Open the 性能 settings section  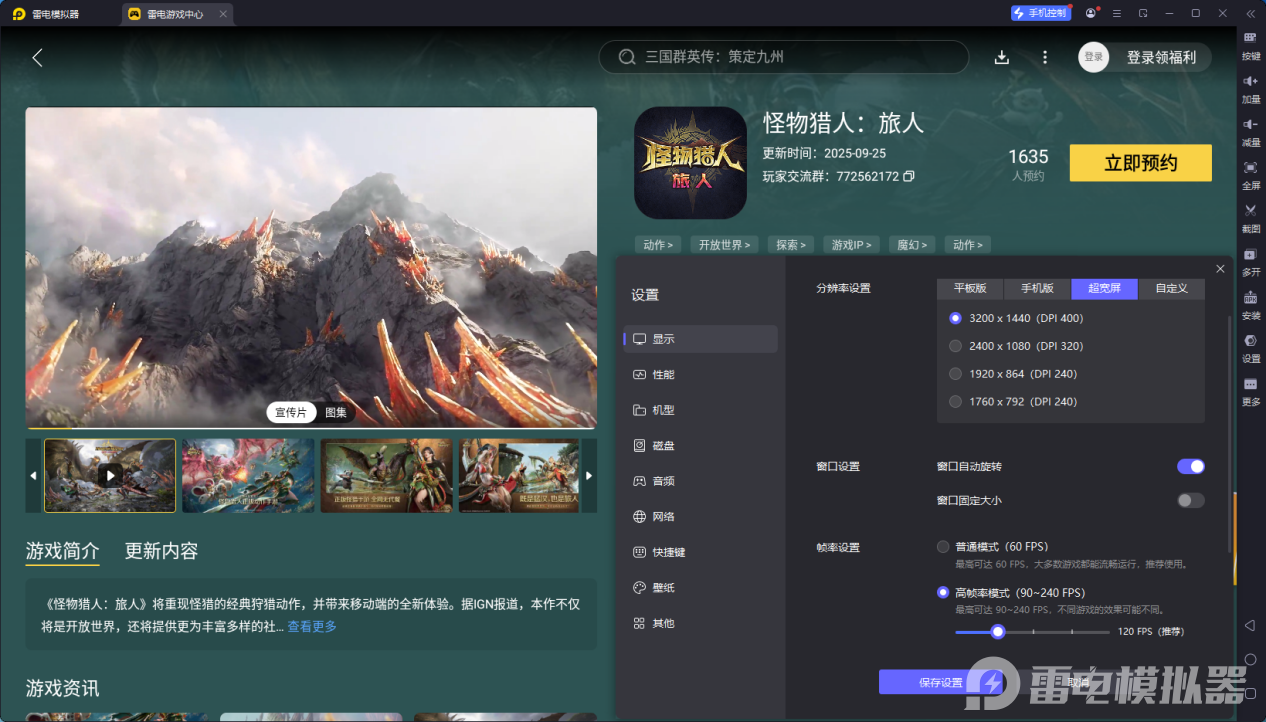[x=663, y=374]
